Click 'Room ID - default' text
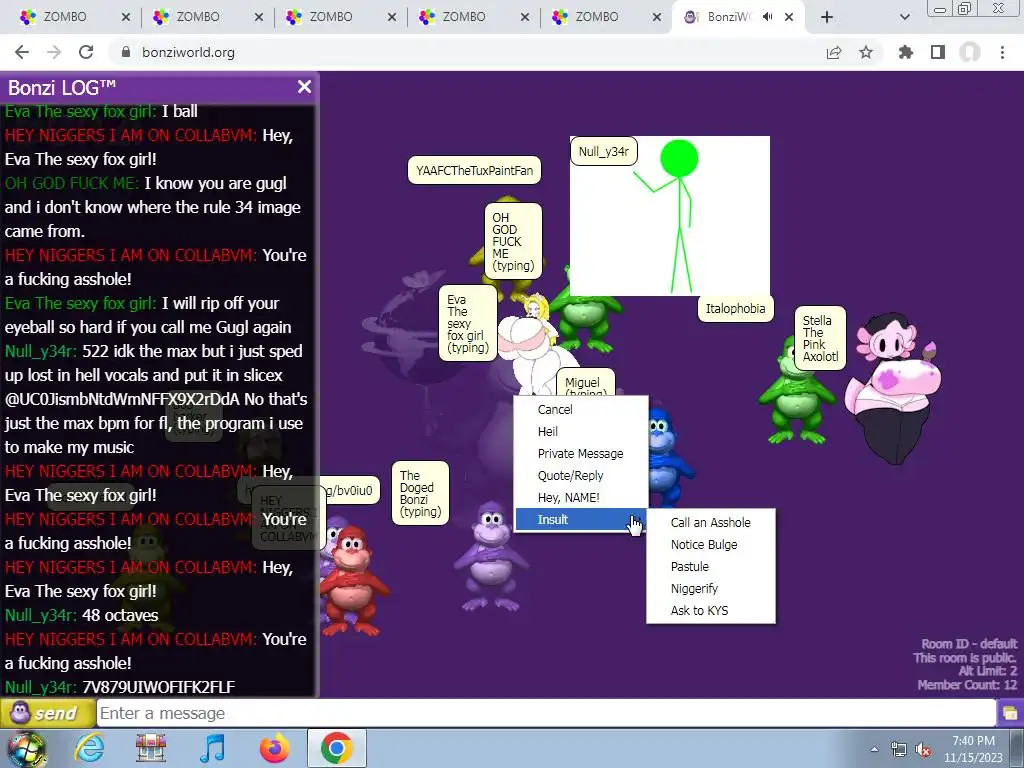The height and width of the screenshot is (768, 1024). 969,644
